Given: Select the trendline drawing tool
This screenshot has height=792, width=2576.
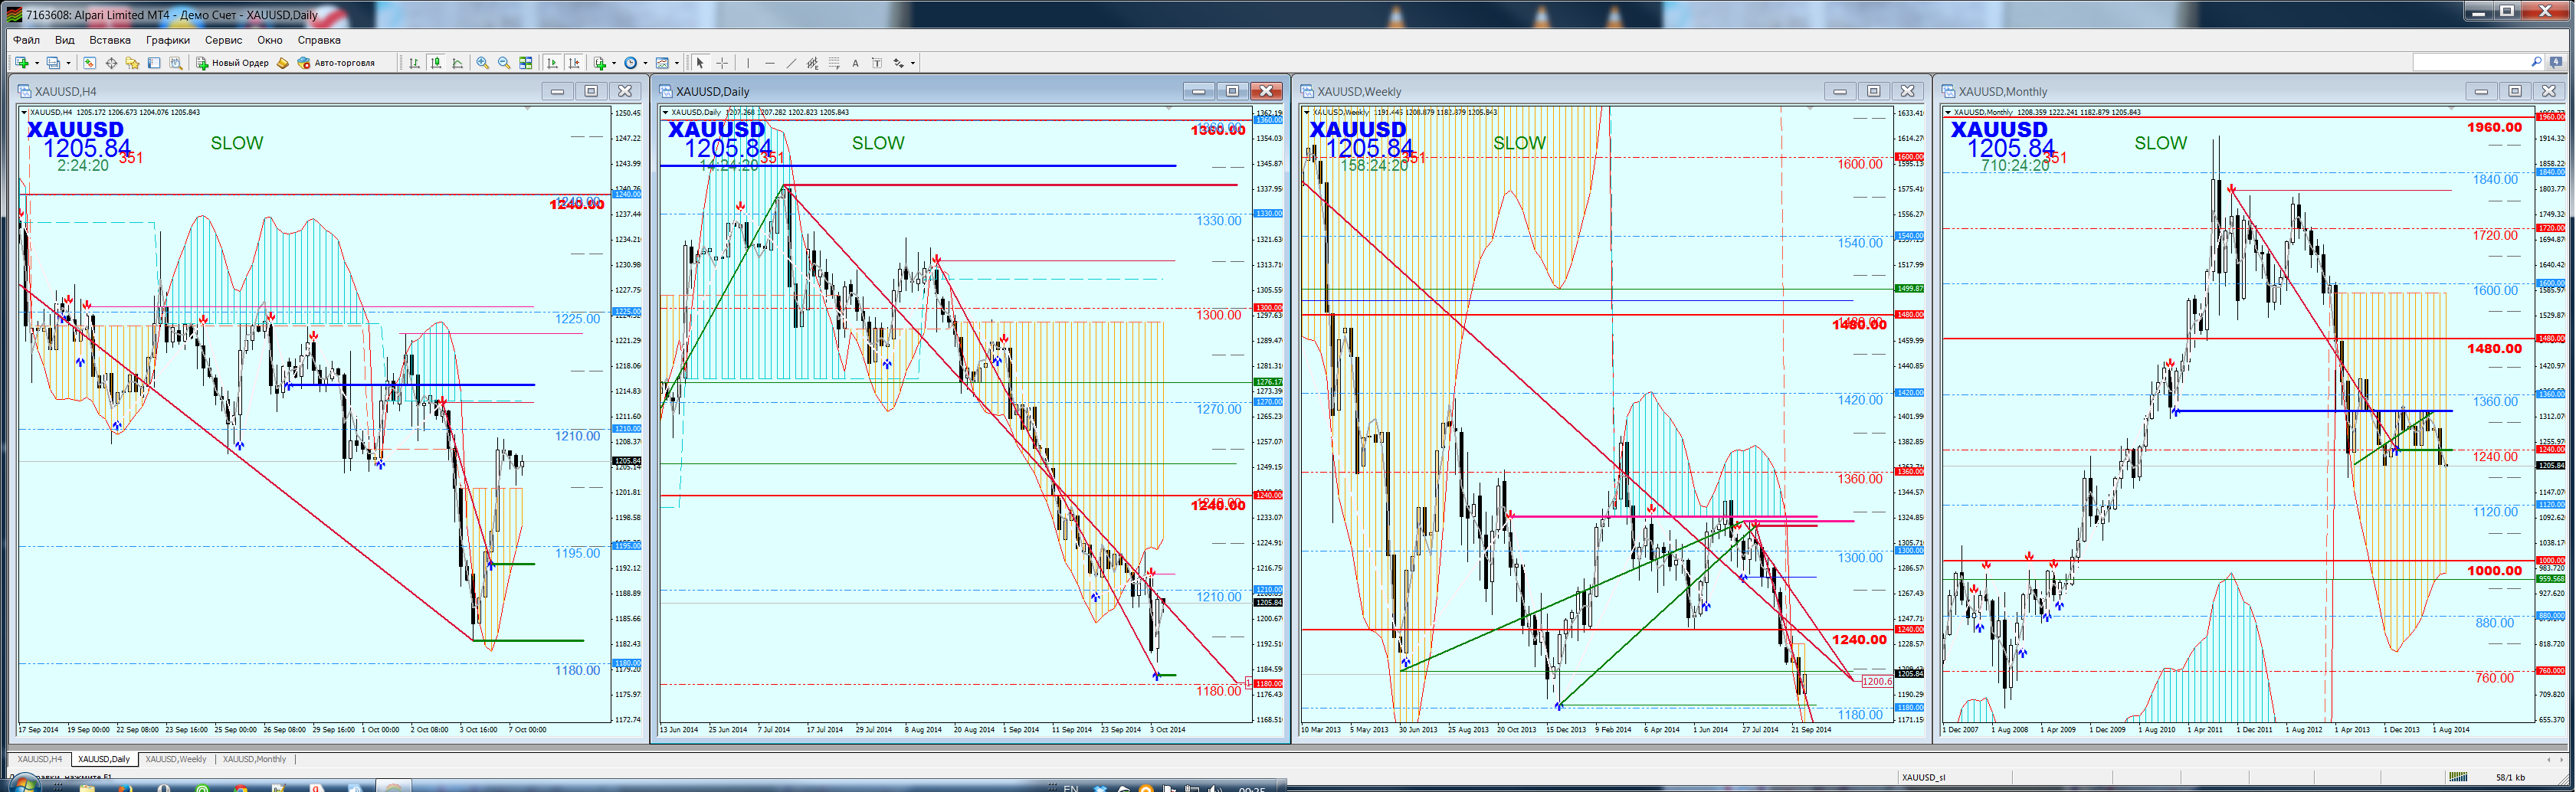Looking at the screenshot, I should [x=792, y=63].
